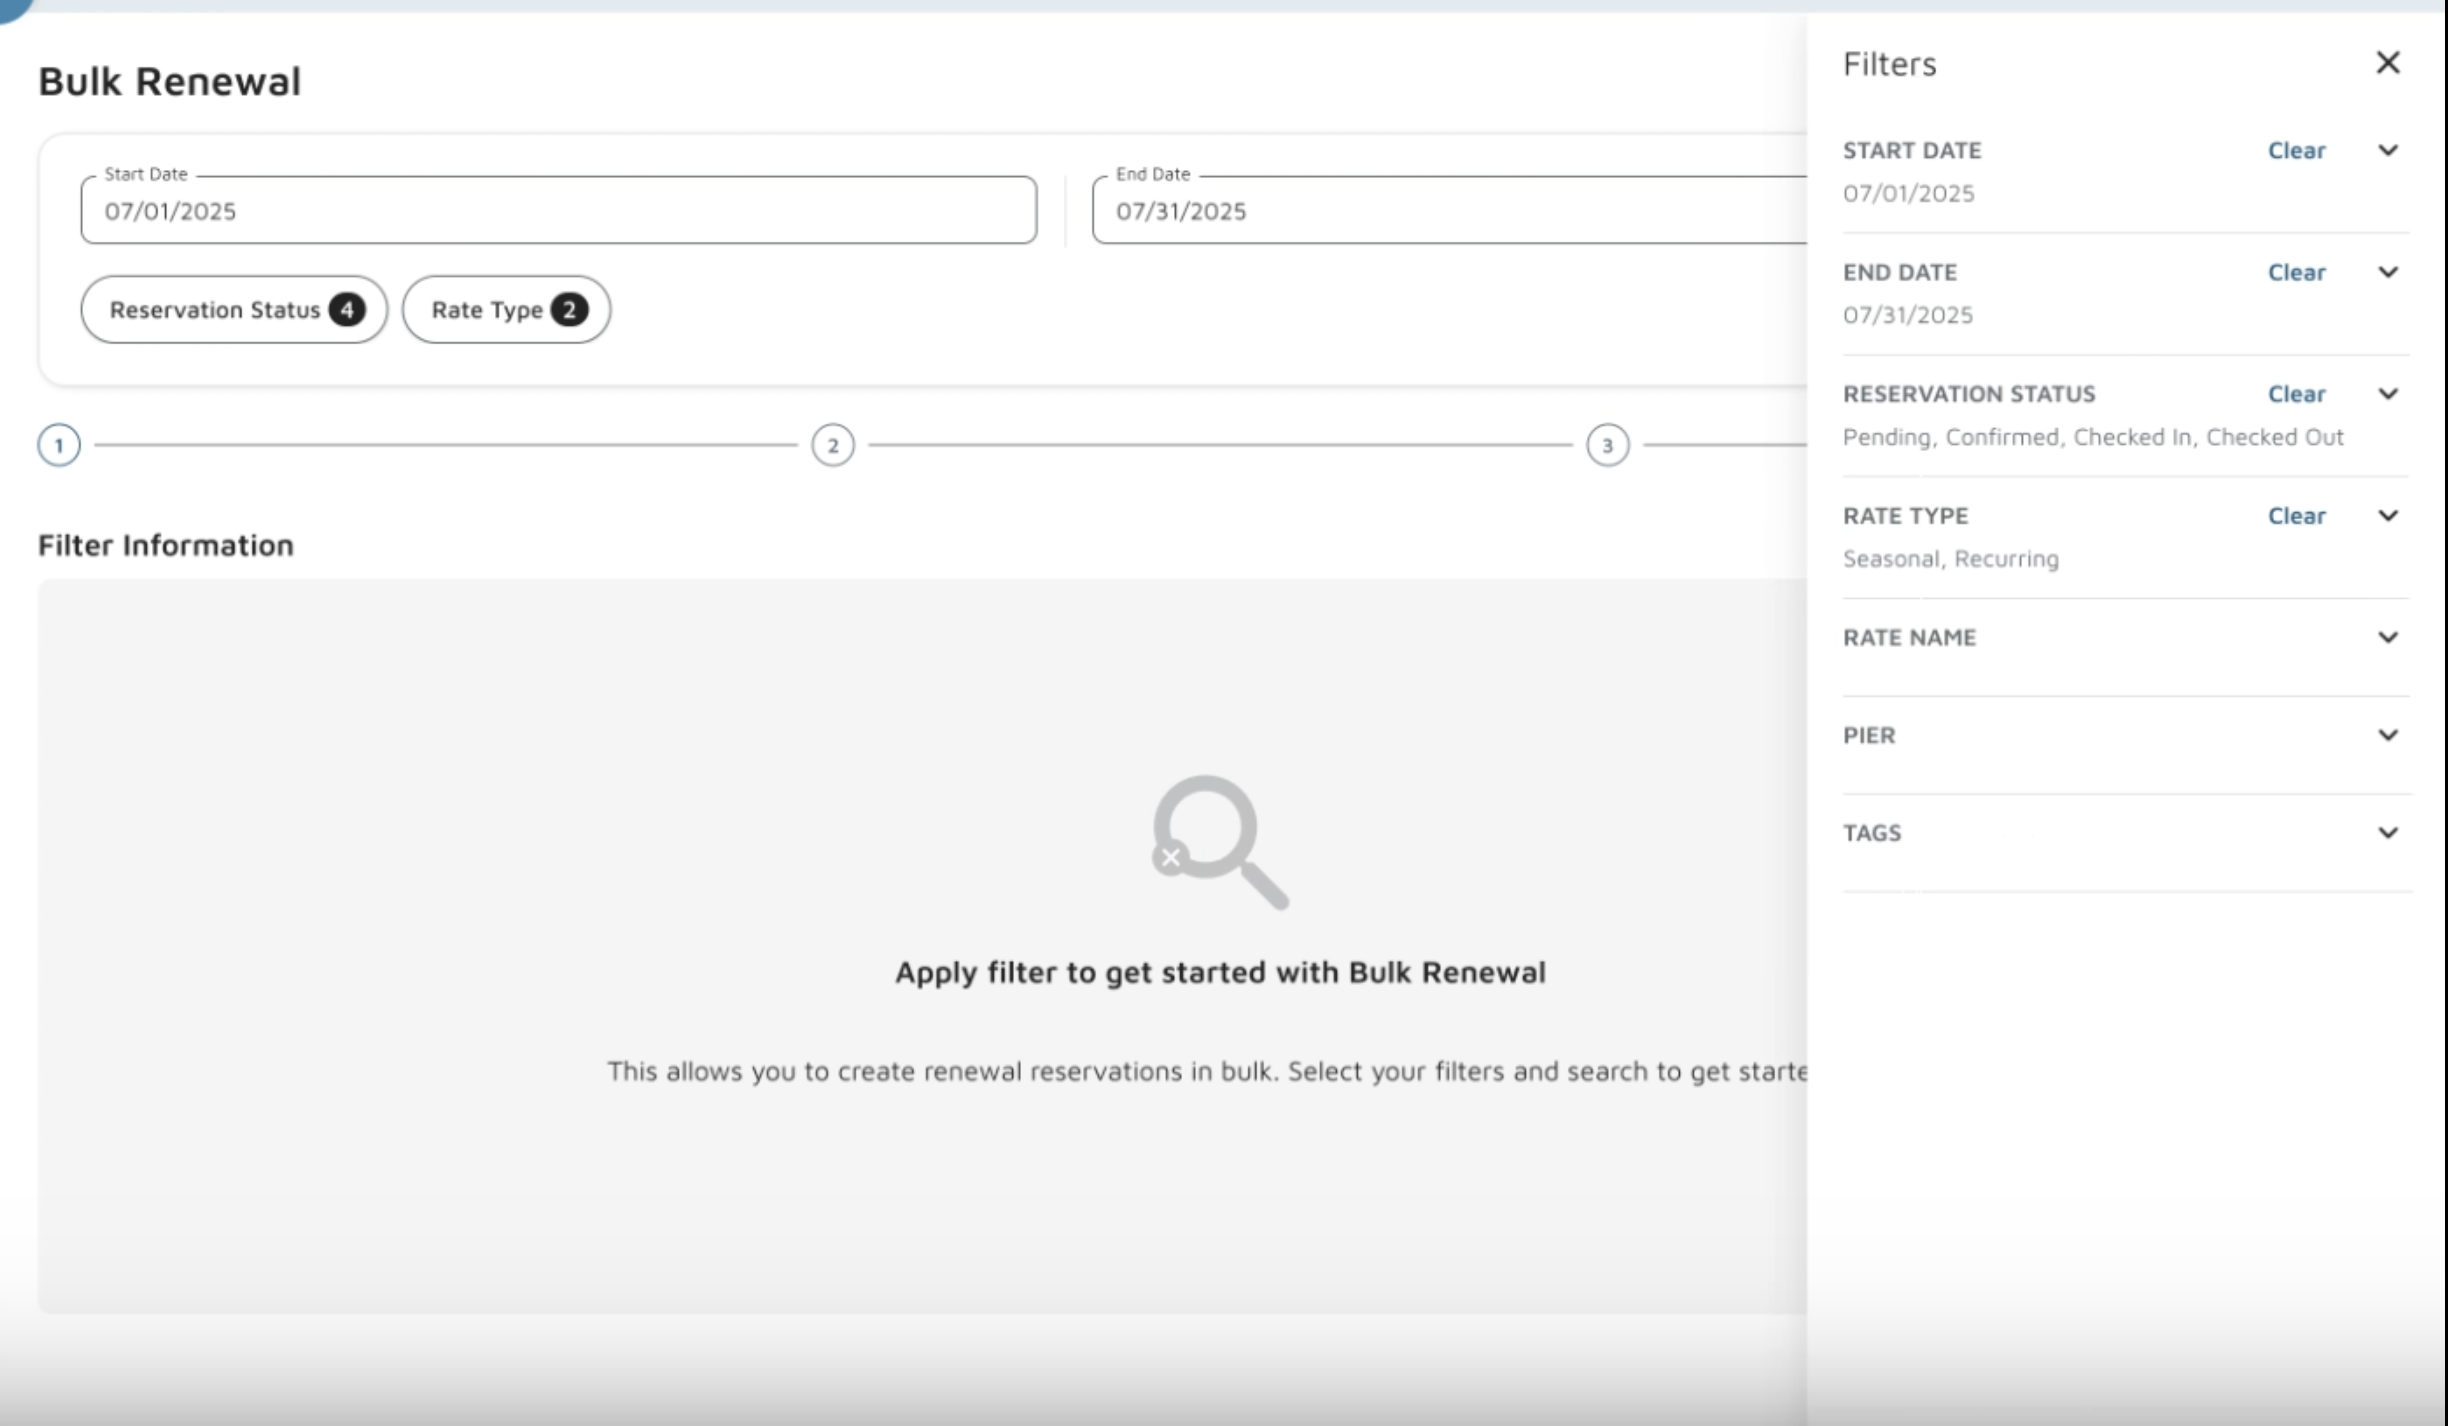
Task: Go to step 2 in progress stepper
Action: (x=833, y=445)
